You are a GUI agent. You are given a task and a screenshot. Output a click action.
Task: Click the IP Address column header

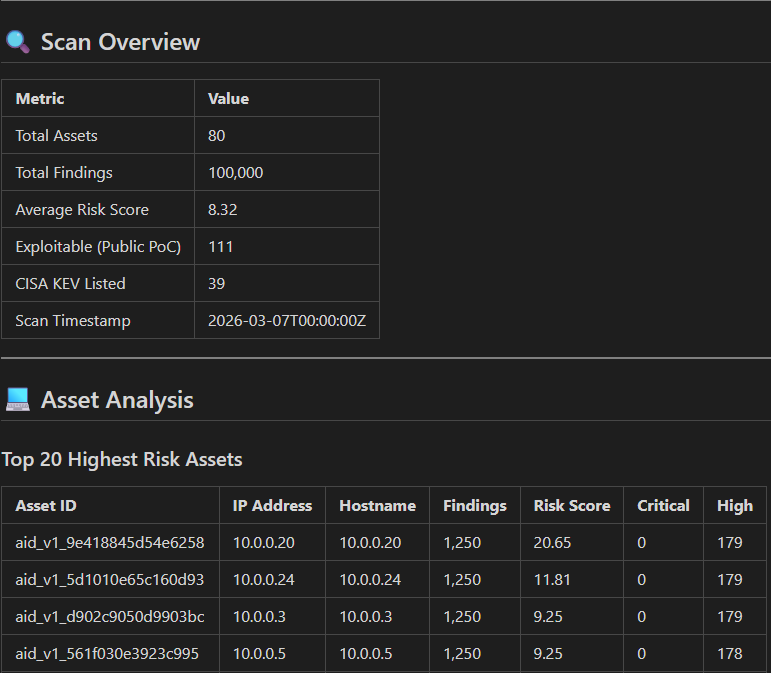pos(272,505)
